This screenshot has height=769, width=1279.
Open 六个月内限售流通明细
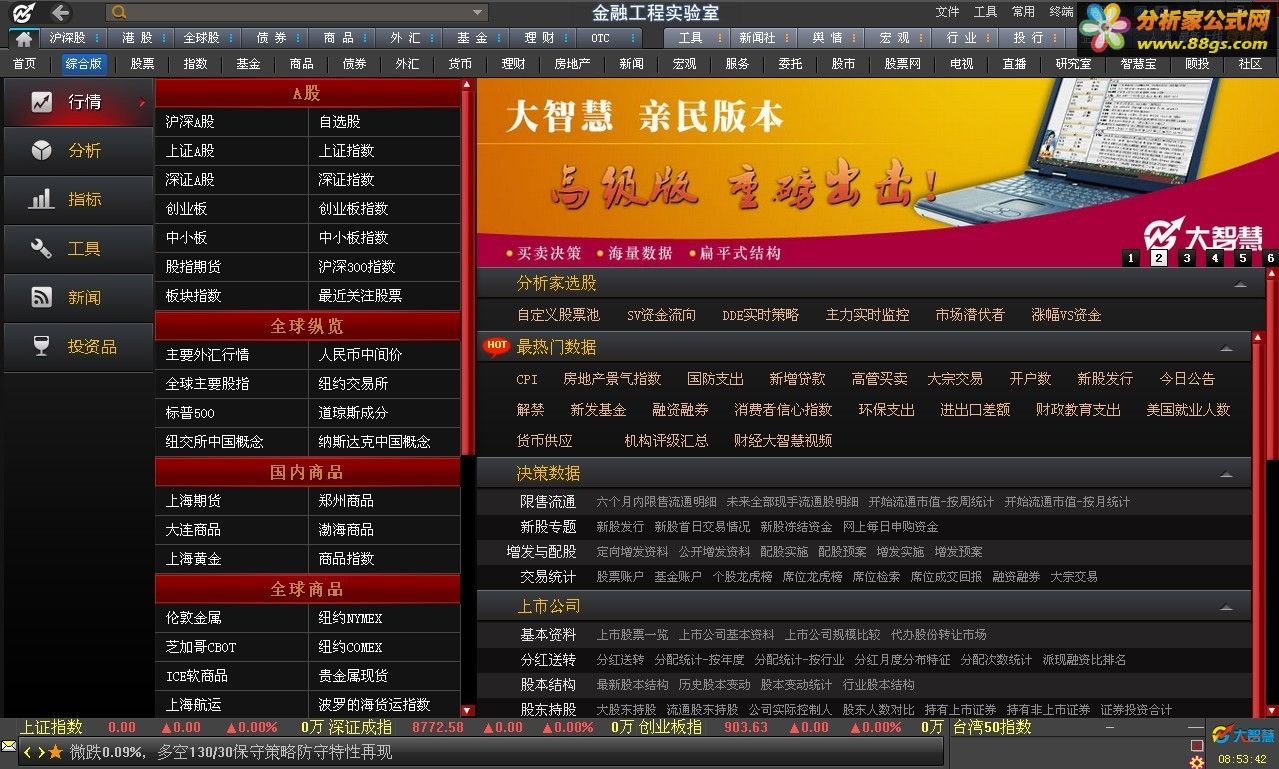click(x=656, y=502)
